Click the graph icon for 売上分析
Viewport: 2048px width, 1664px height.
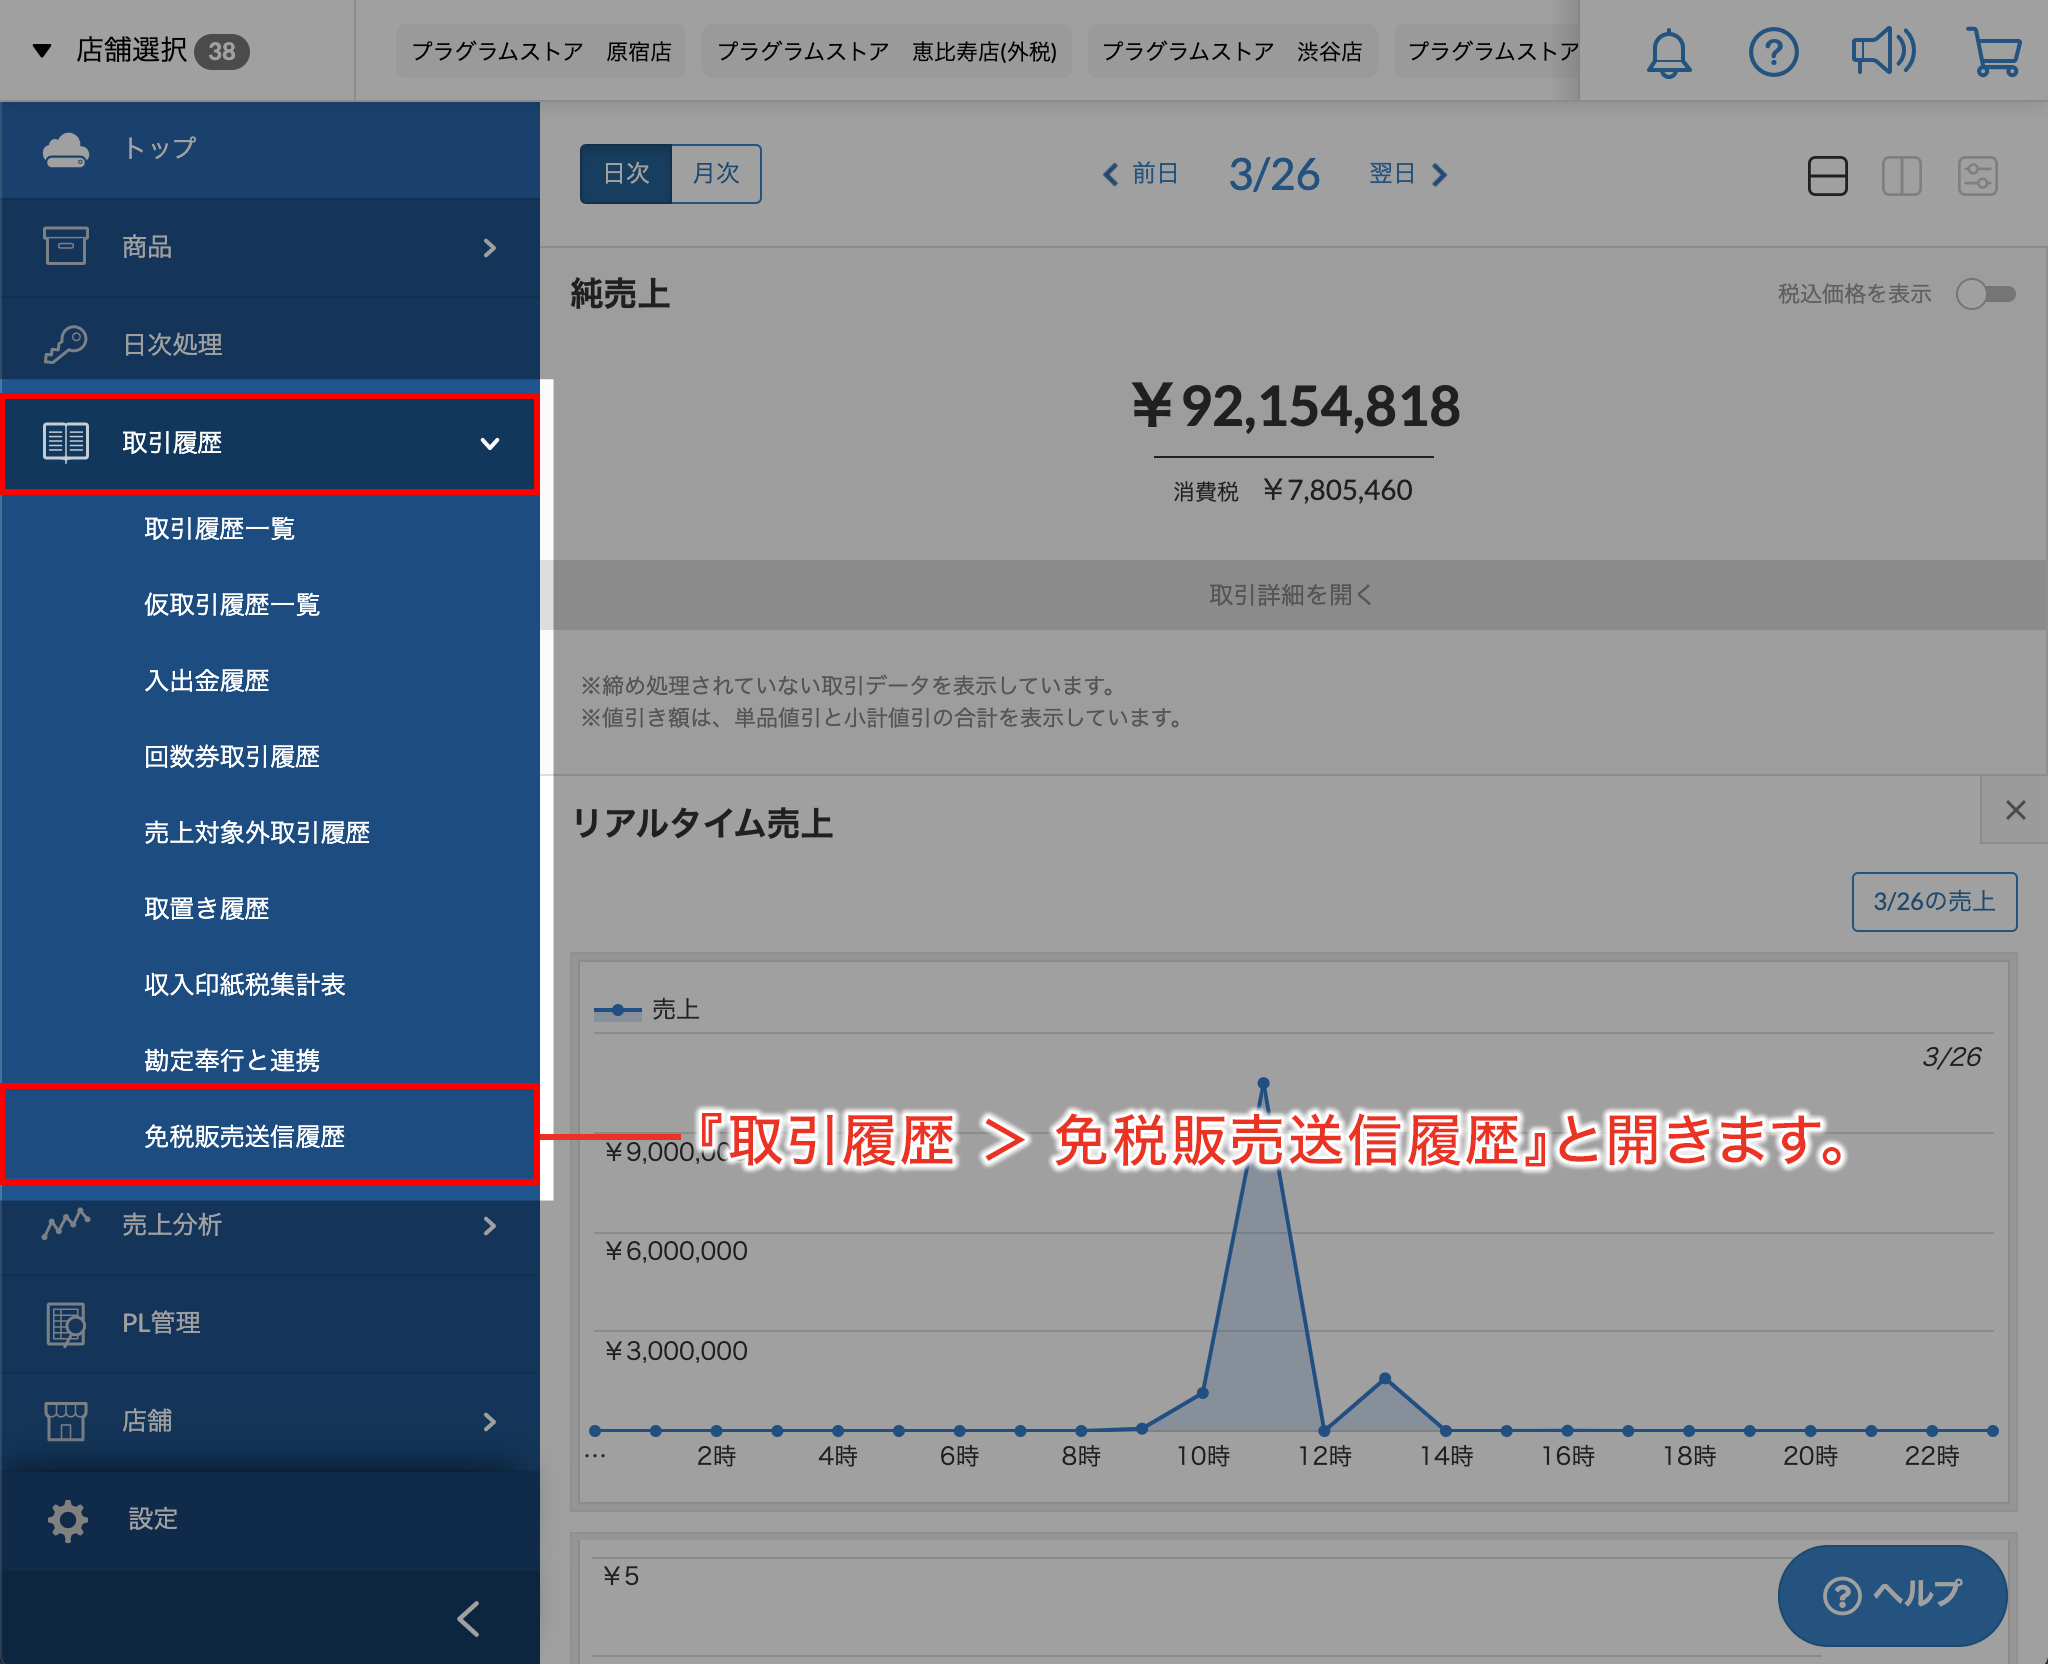tap(66, 1224)
